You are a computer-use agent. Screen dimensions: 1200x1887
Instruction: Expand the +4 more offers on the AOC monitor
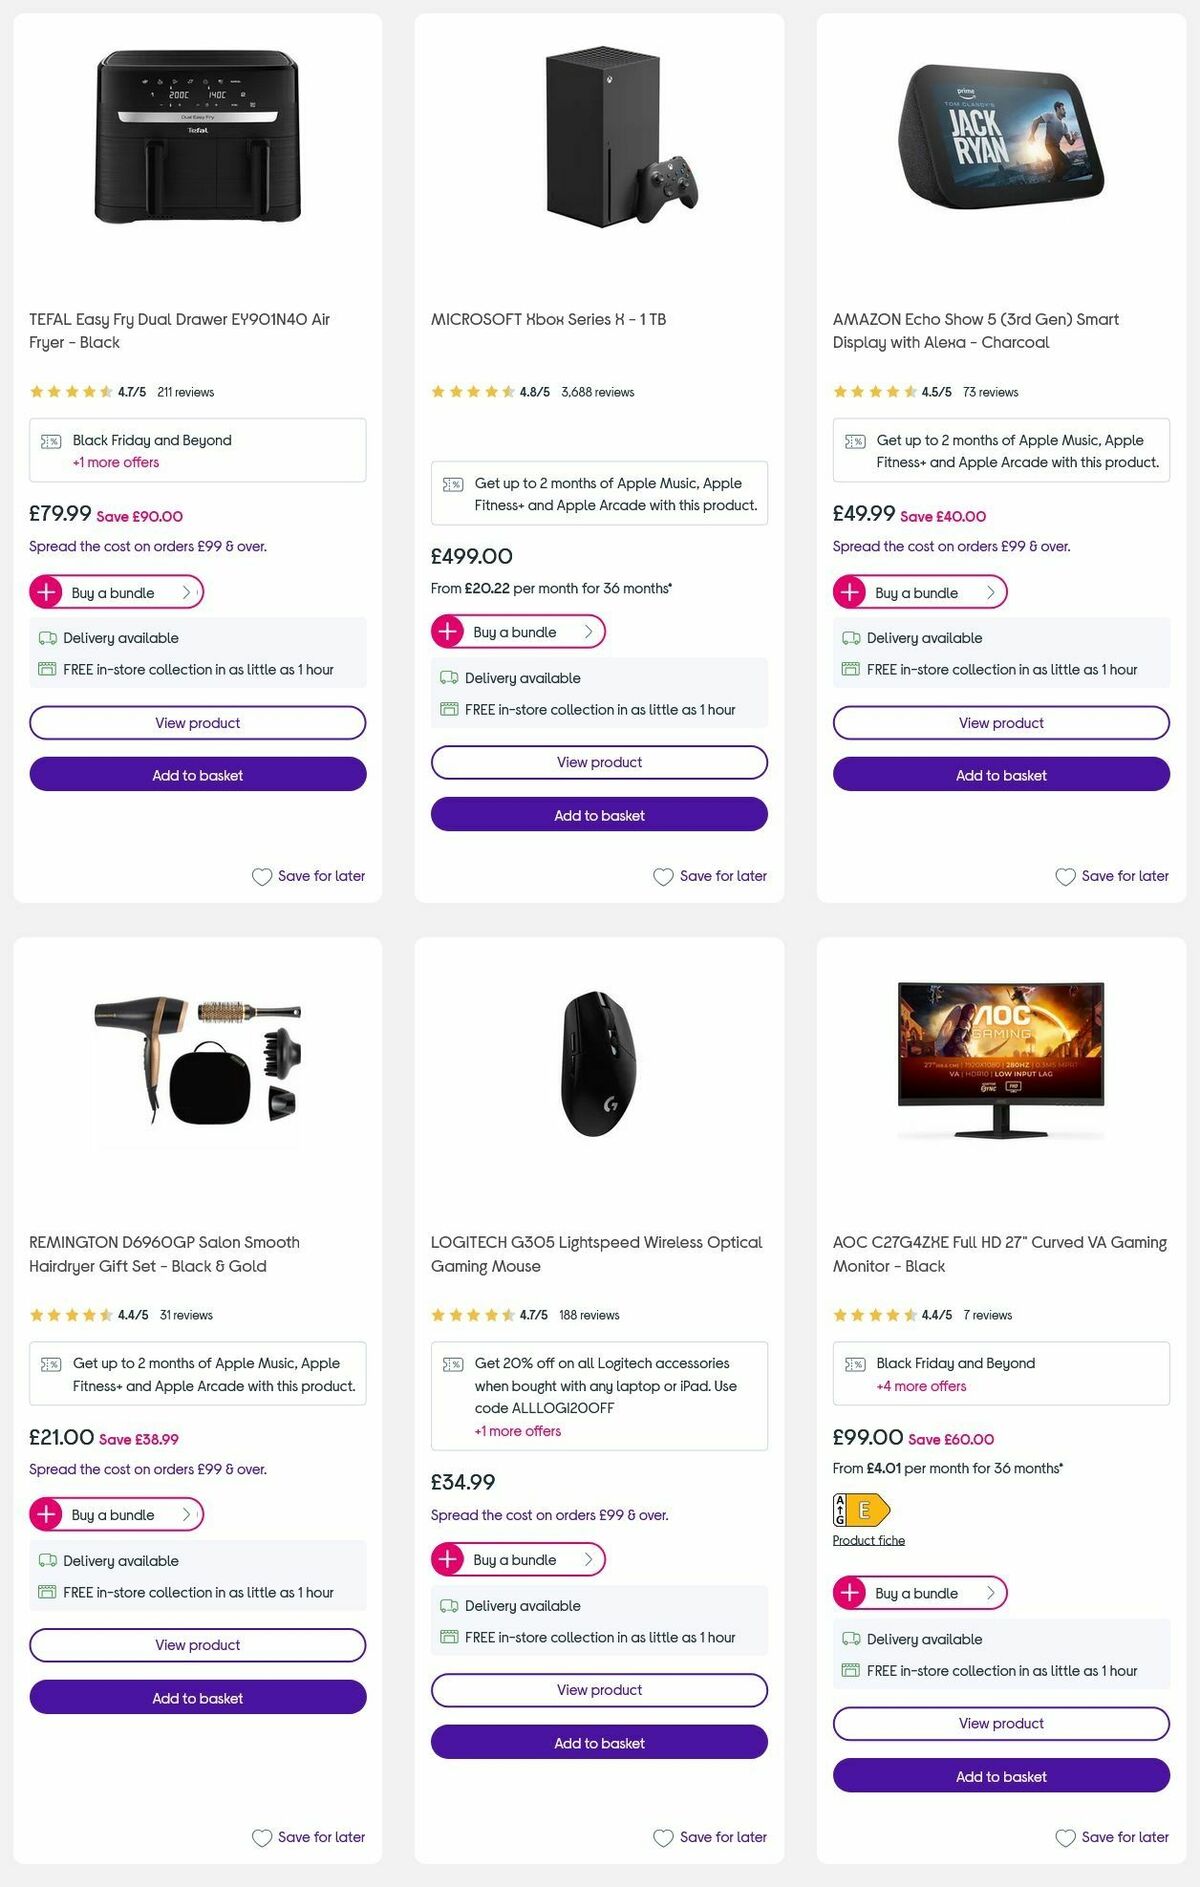click(920, 1386)
